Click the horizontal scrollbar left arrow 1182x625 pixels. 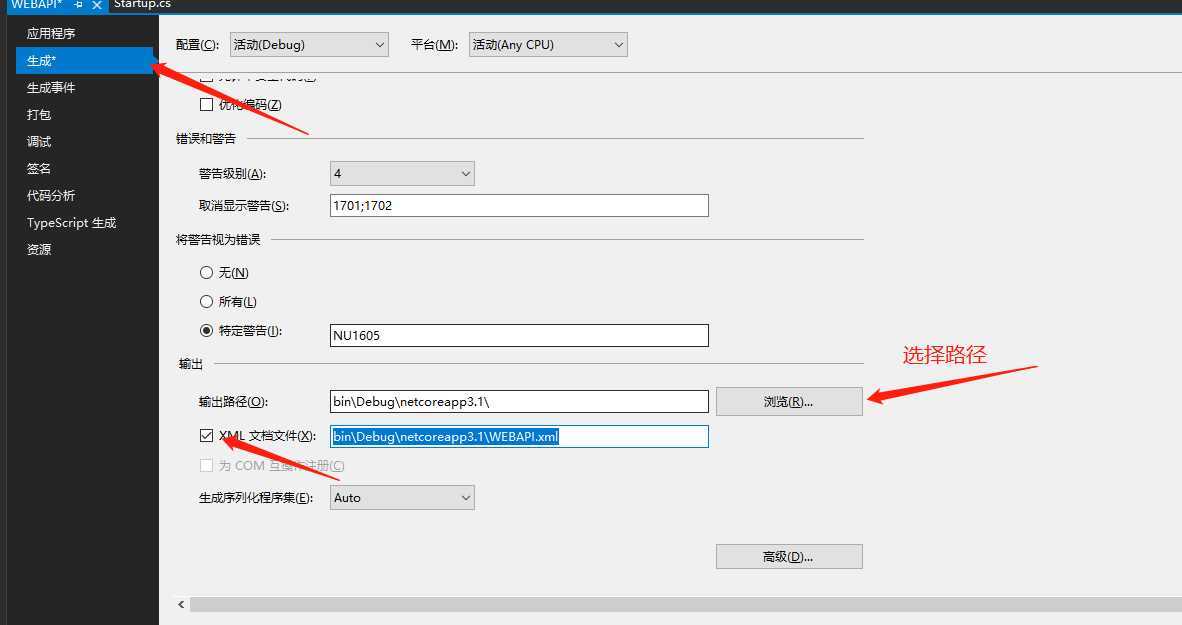pyautogui.click(x=181, y=605)
